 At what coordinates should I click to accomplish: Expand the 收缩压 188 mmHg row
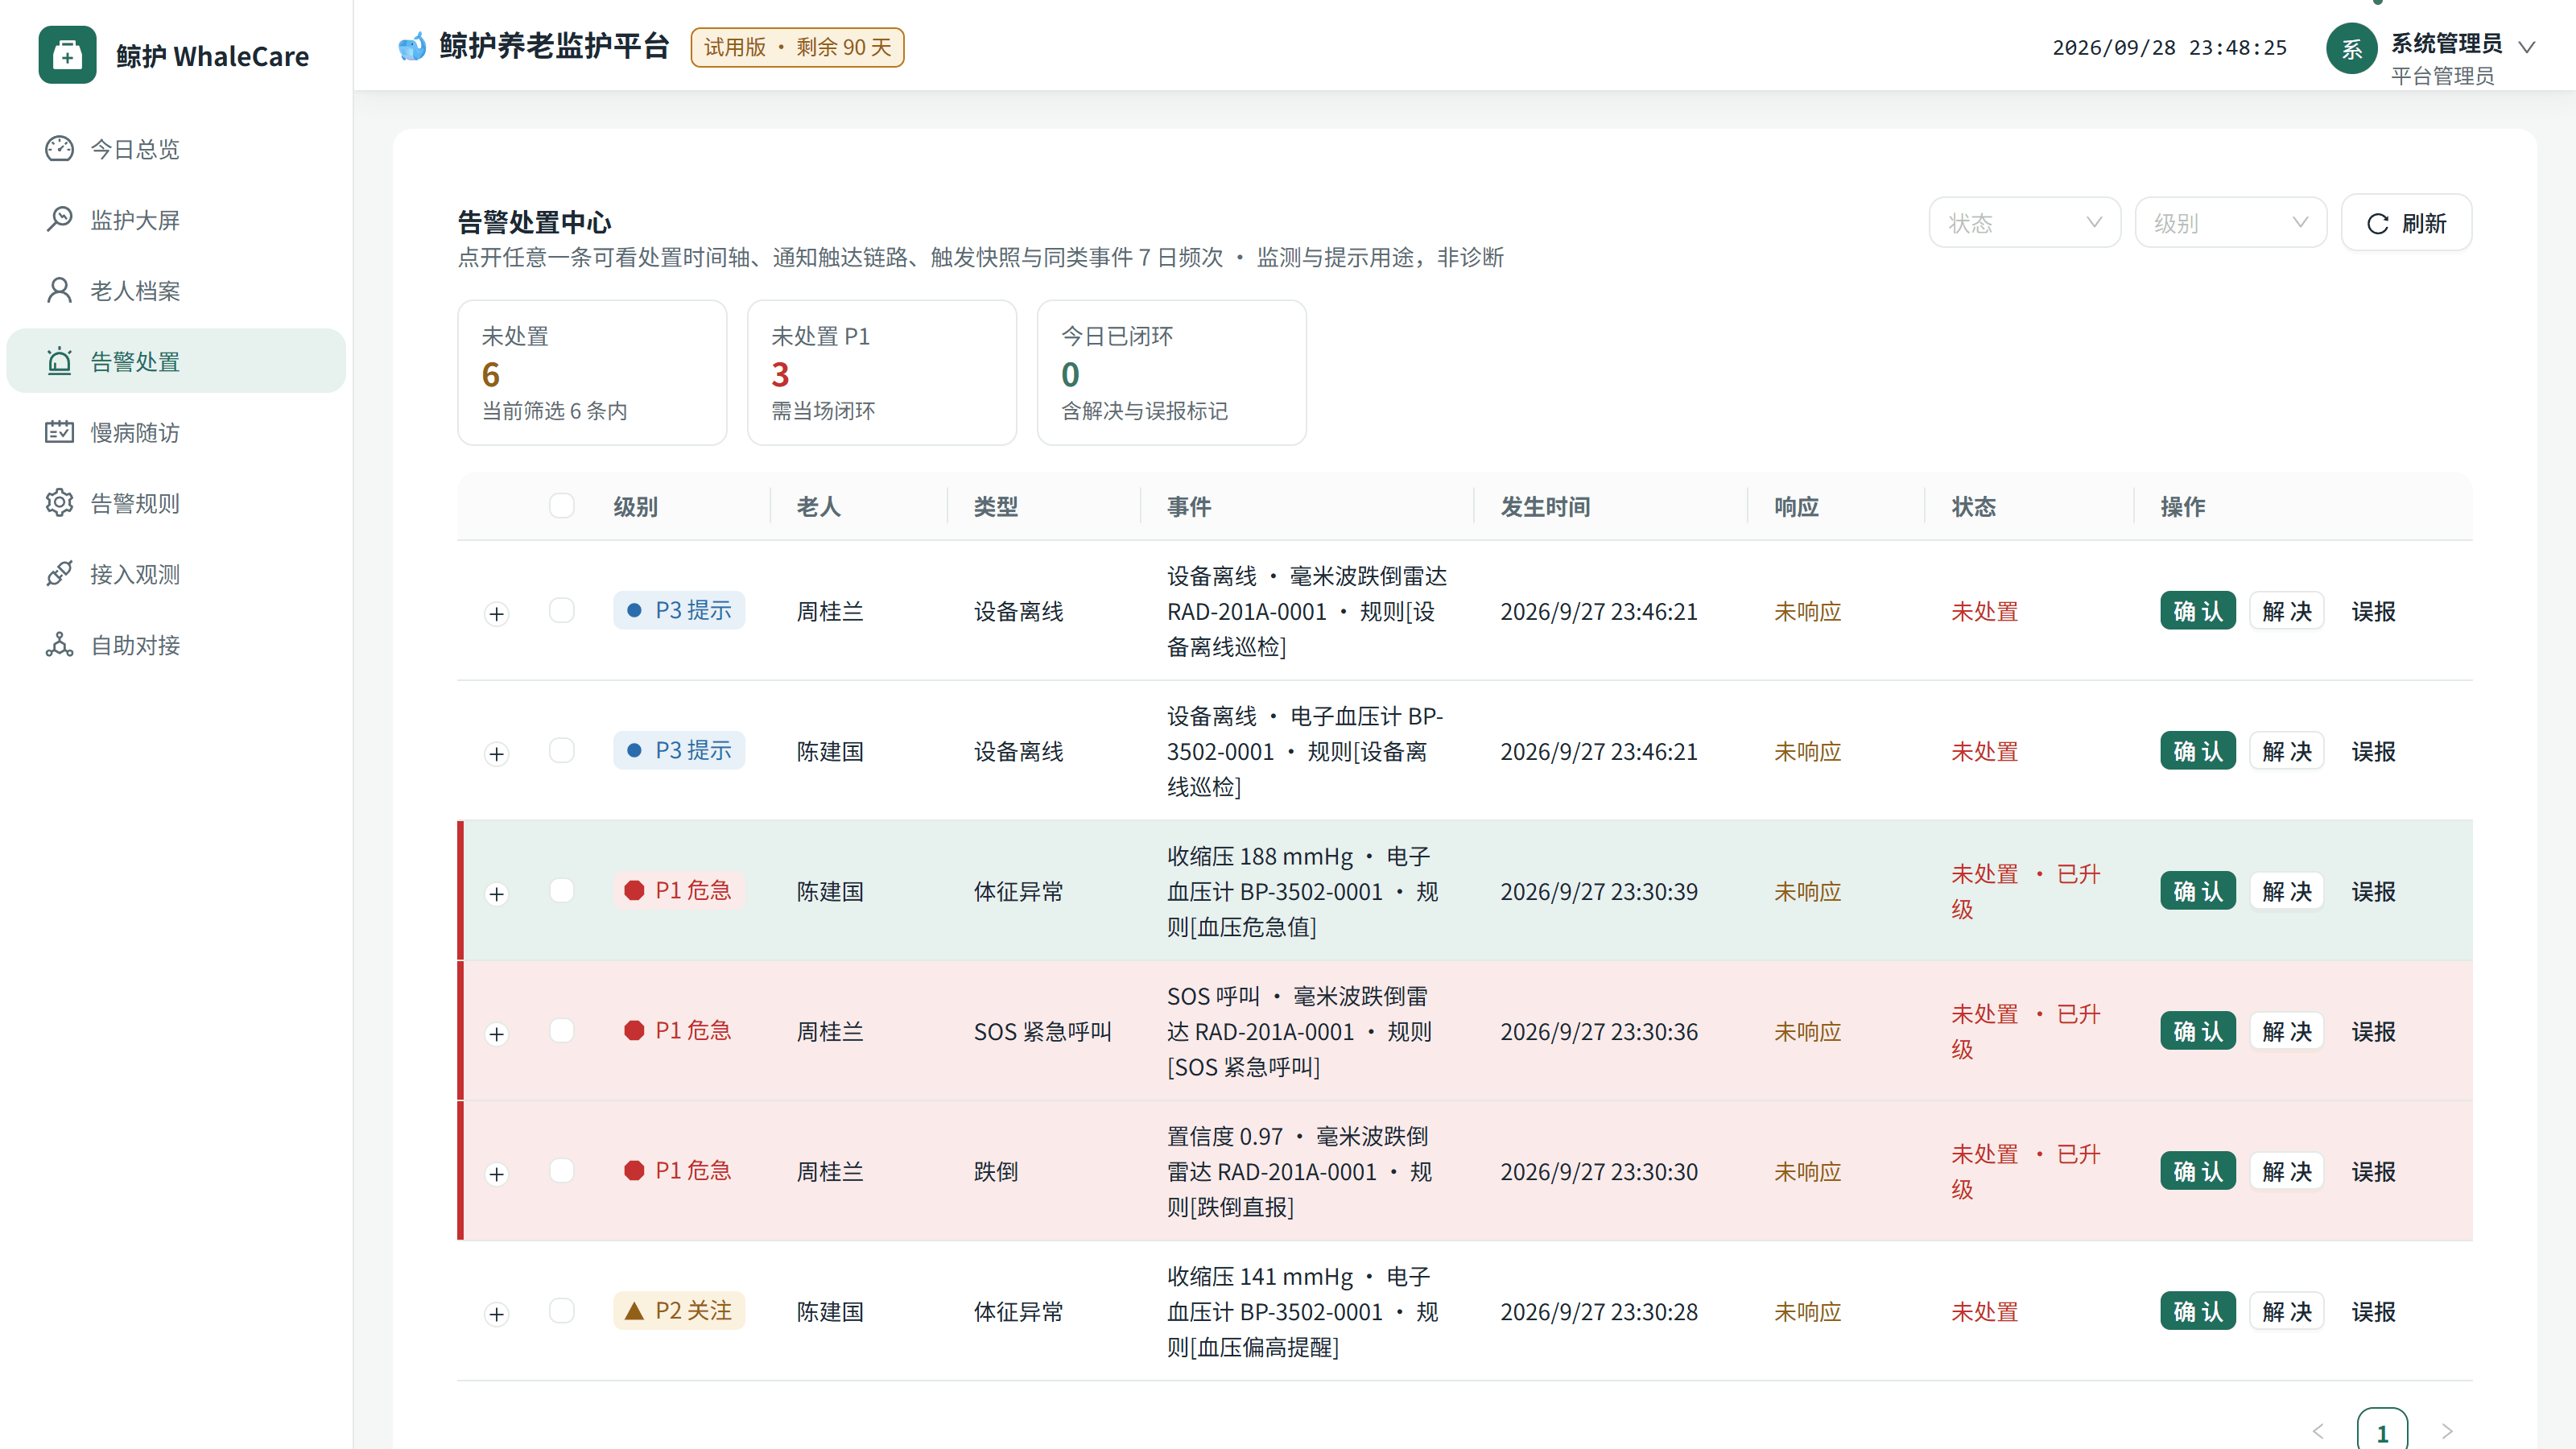(497, 894)
